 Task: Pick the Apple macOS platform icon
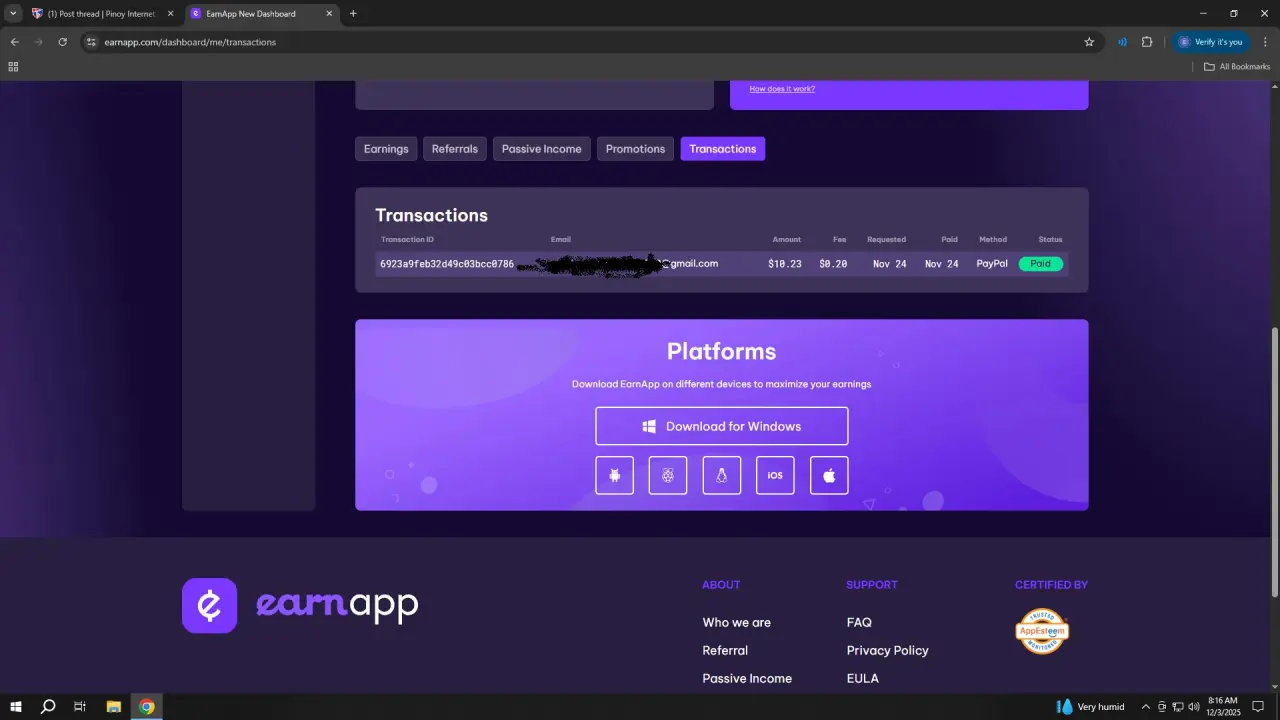(829, 476)
